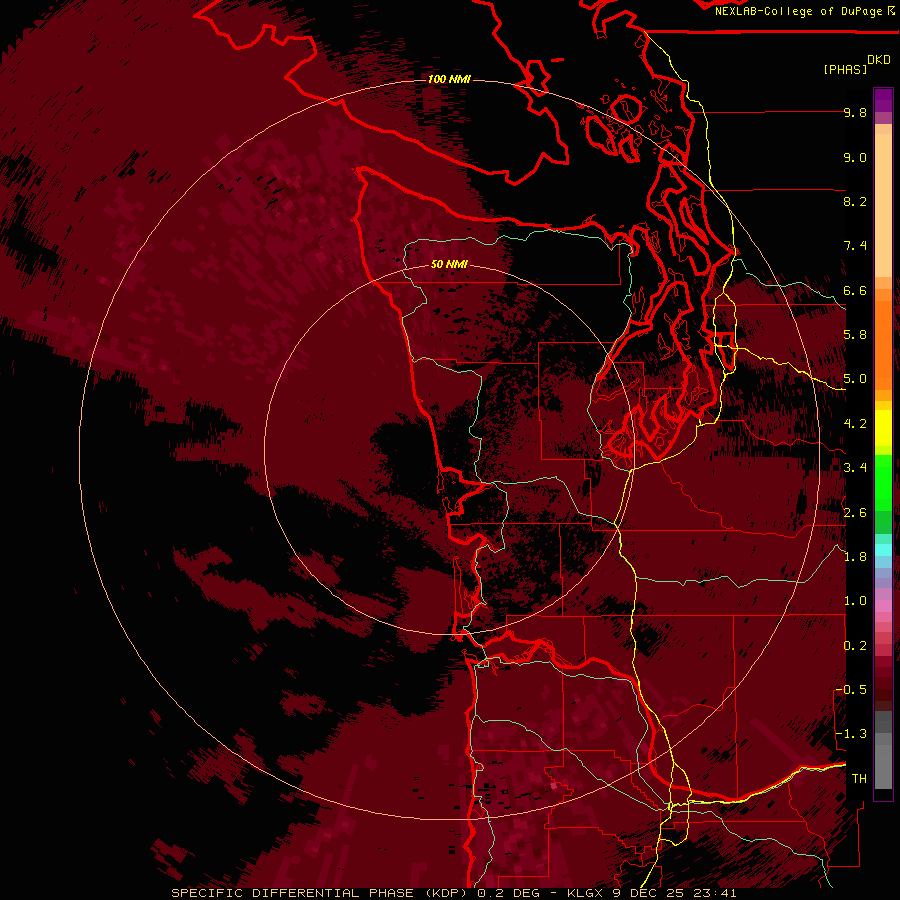This screenshot has height=900, width=900.
Task: Click the -1.3 value on color scale
Action: pyautogui.click(x=852, y=734)
